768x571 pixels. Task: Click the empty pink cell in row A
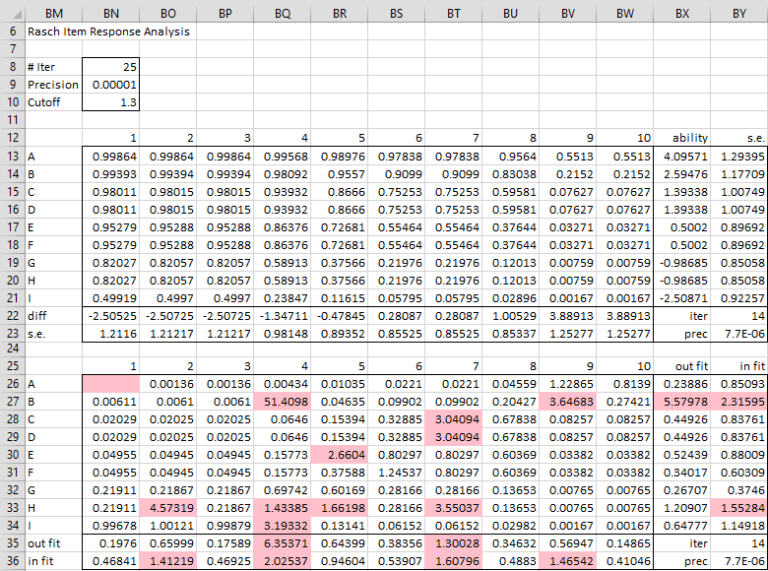click(x=111, y=384)
